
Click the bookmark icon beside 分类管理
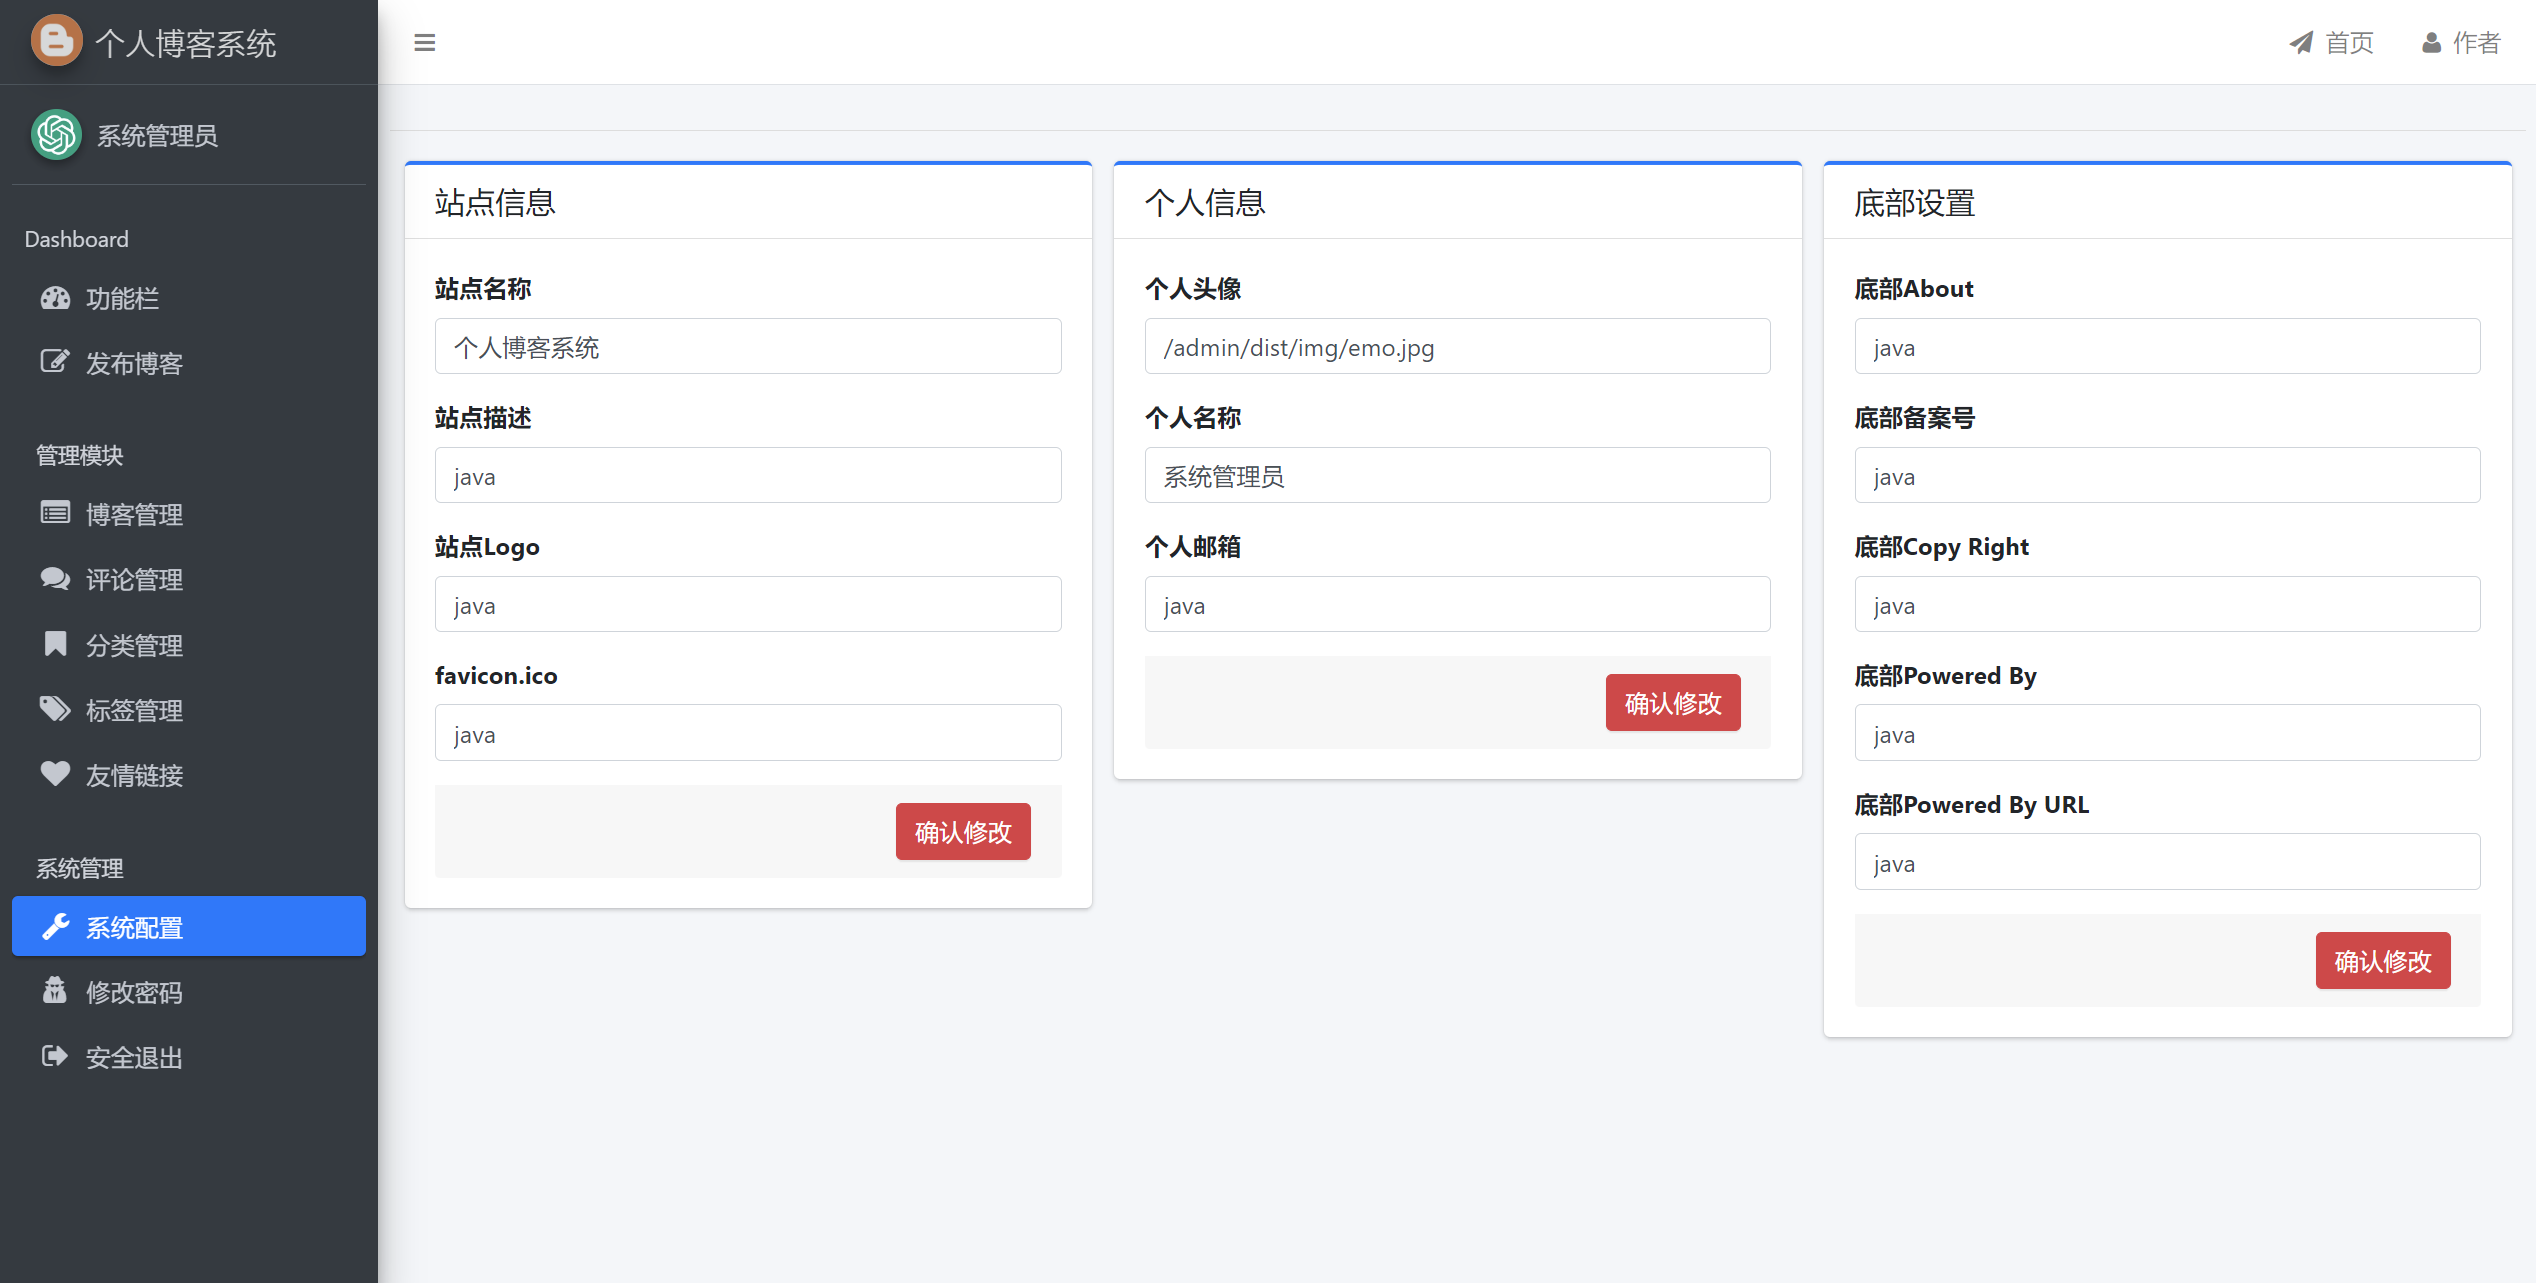(x=55, y=644)
